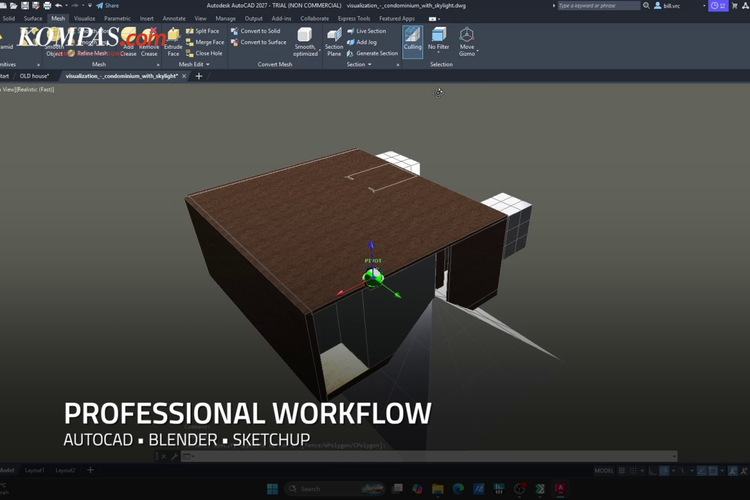Image resolution: width=750 pixels, height=500 pixels.
Task: Click the Extrude Face tool
Action: [x=173, y=43]
